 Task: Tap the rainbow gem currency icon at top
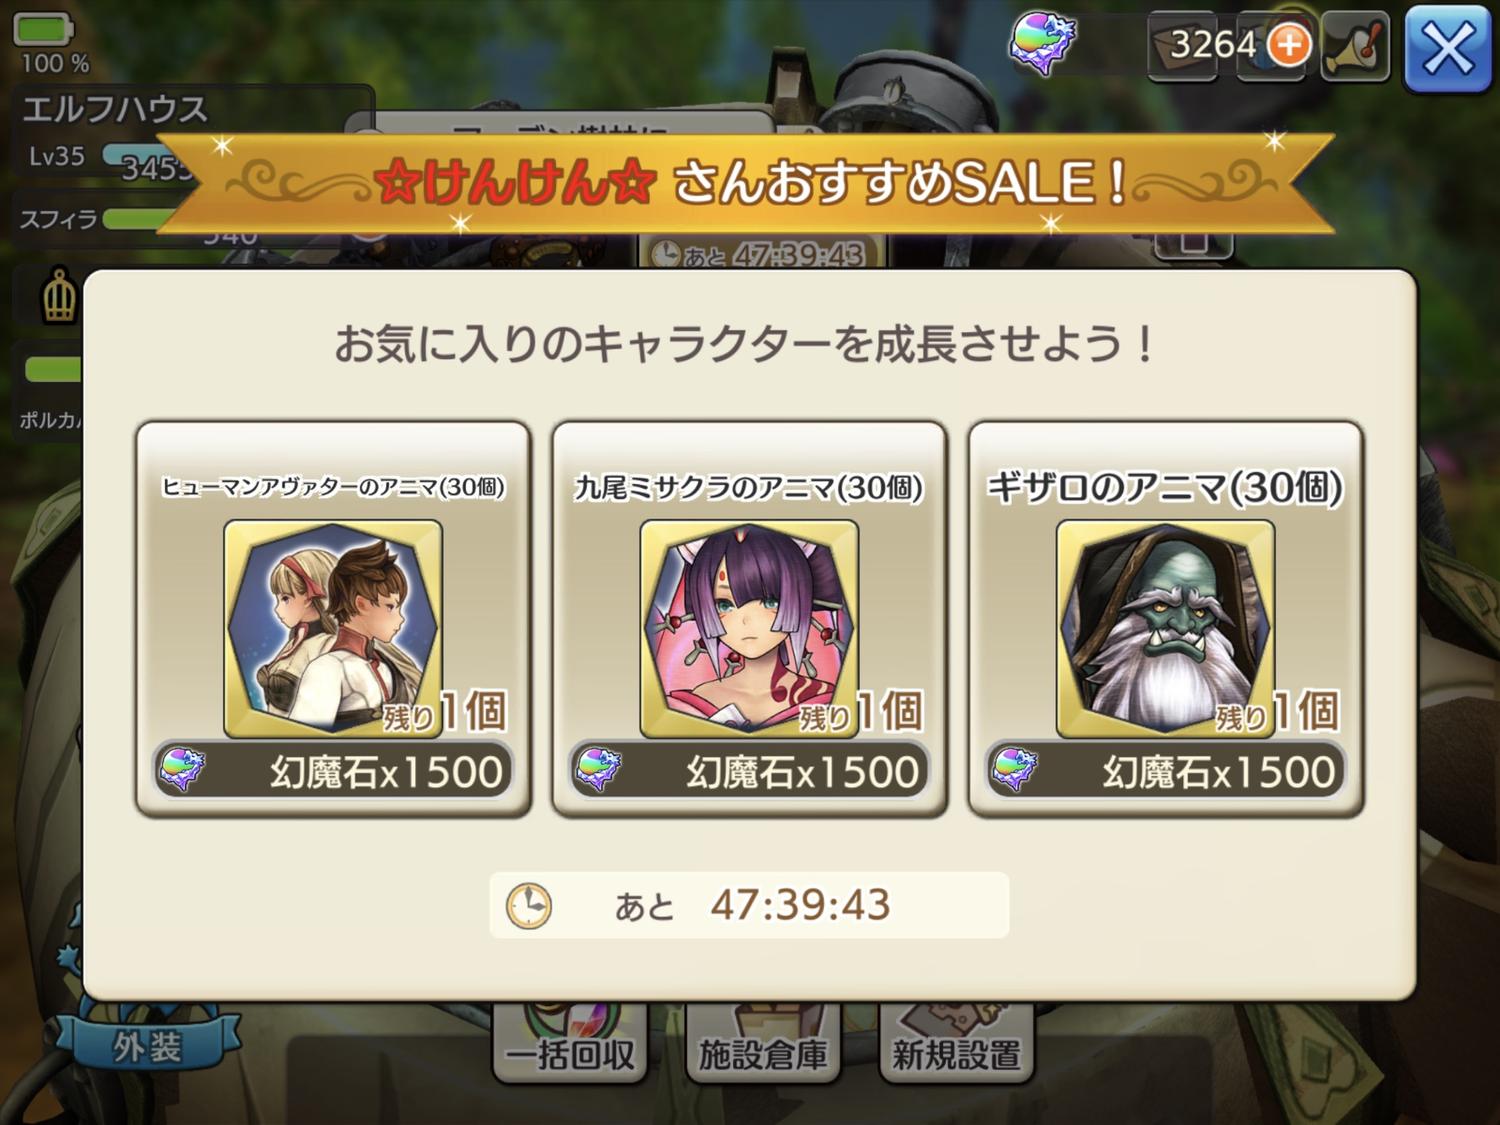coord(1042,44)
